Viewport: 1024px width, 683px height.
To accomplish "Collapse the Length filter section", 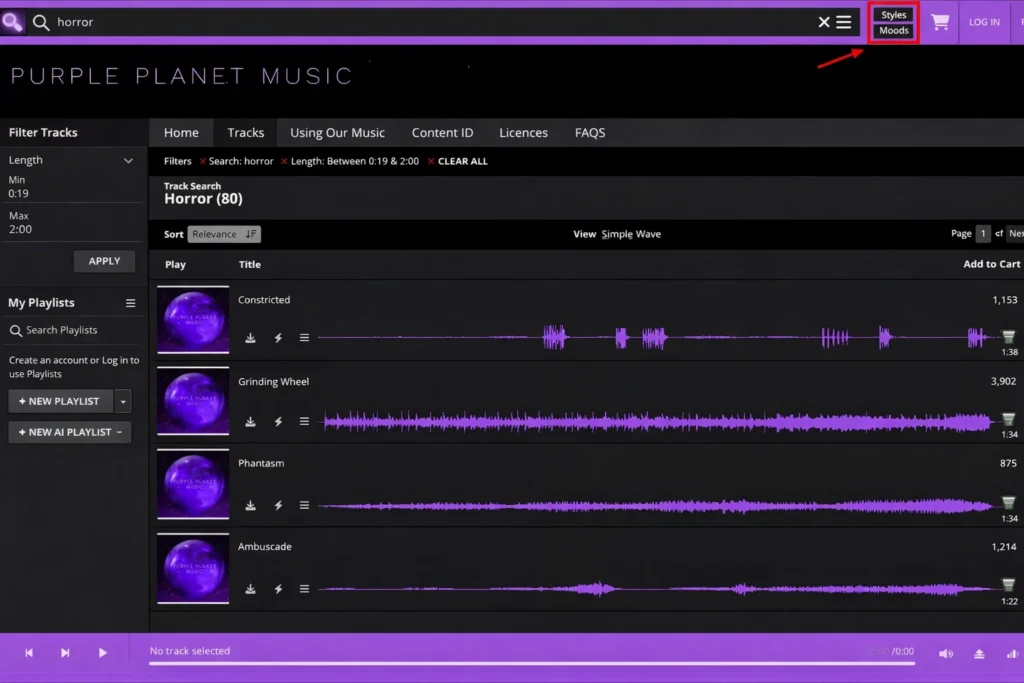I will (128, 159).
